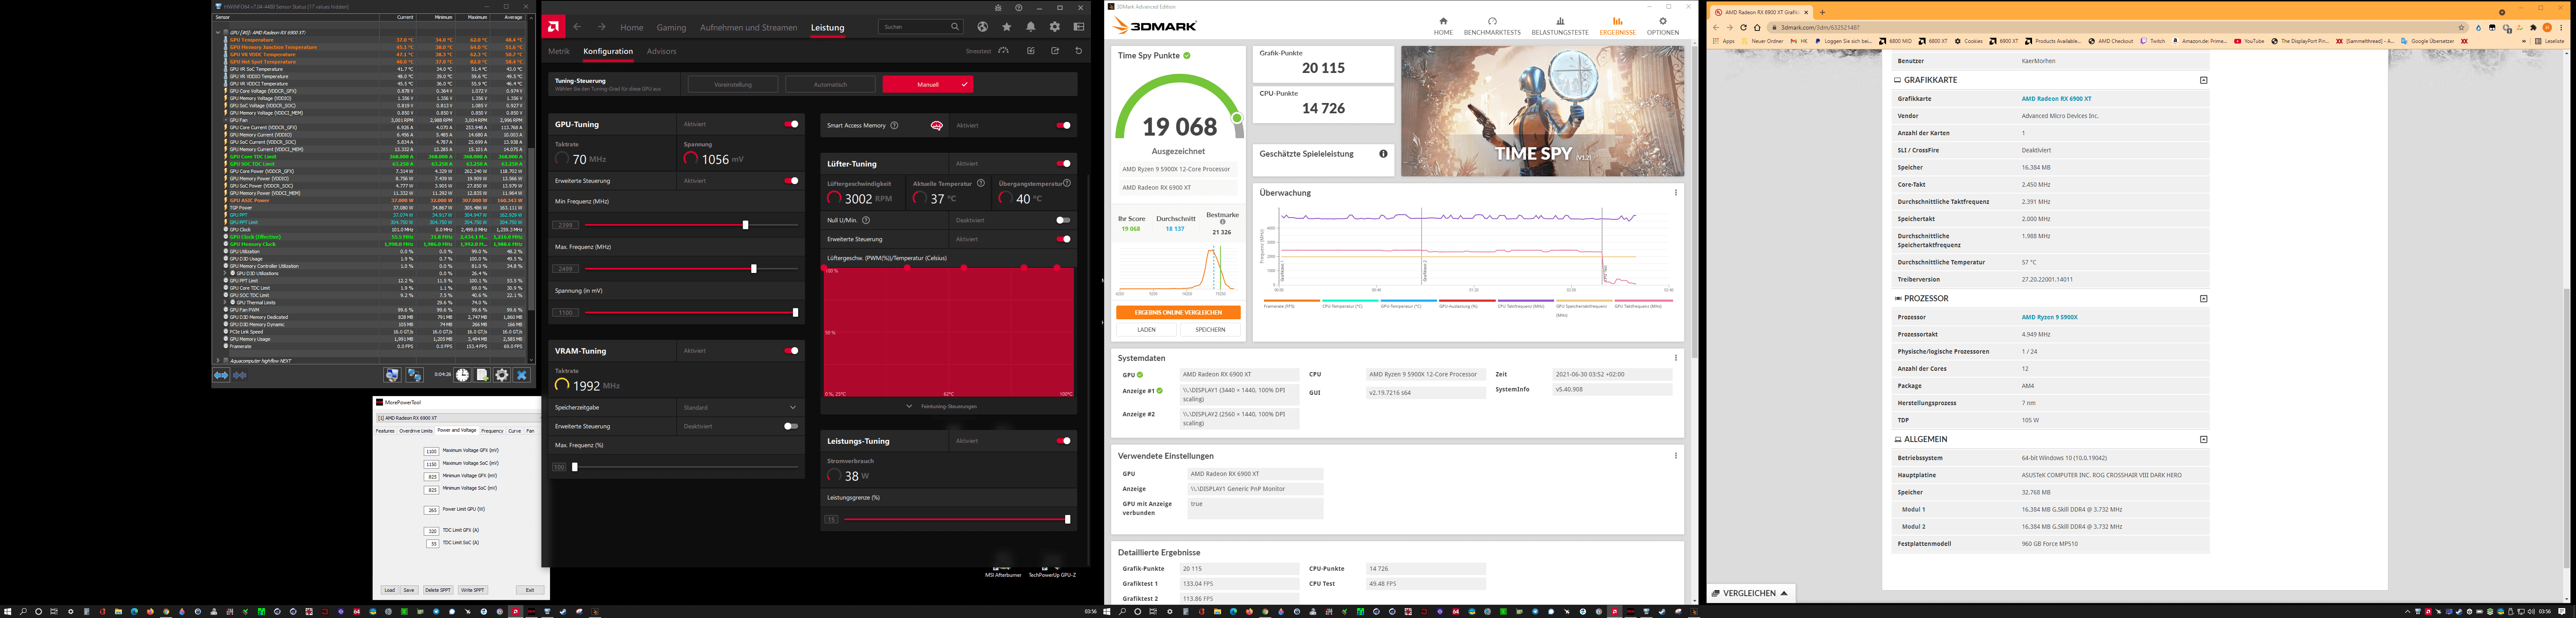This screenshot has height=618, width=2576.
Task: Click VRAM Max. Frequenz slider handle
Action: click(x=575, y=467)
